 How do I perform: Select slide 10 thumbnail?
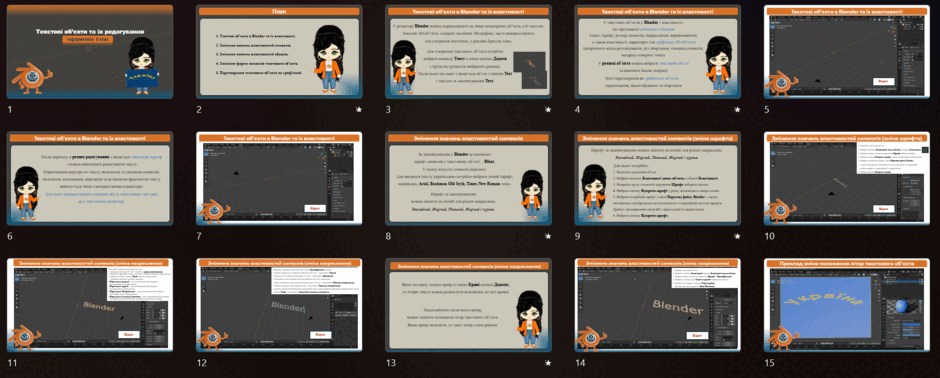(847, 179)
